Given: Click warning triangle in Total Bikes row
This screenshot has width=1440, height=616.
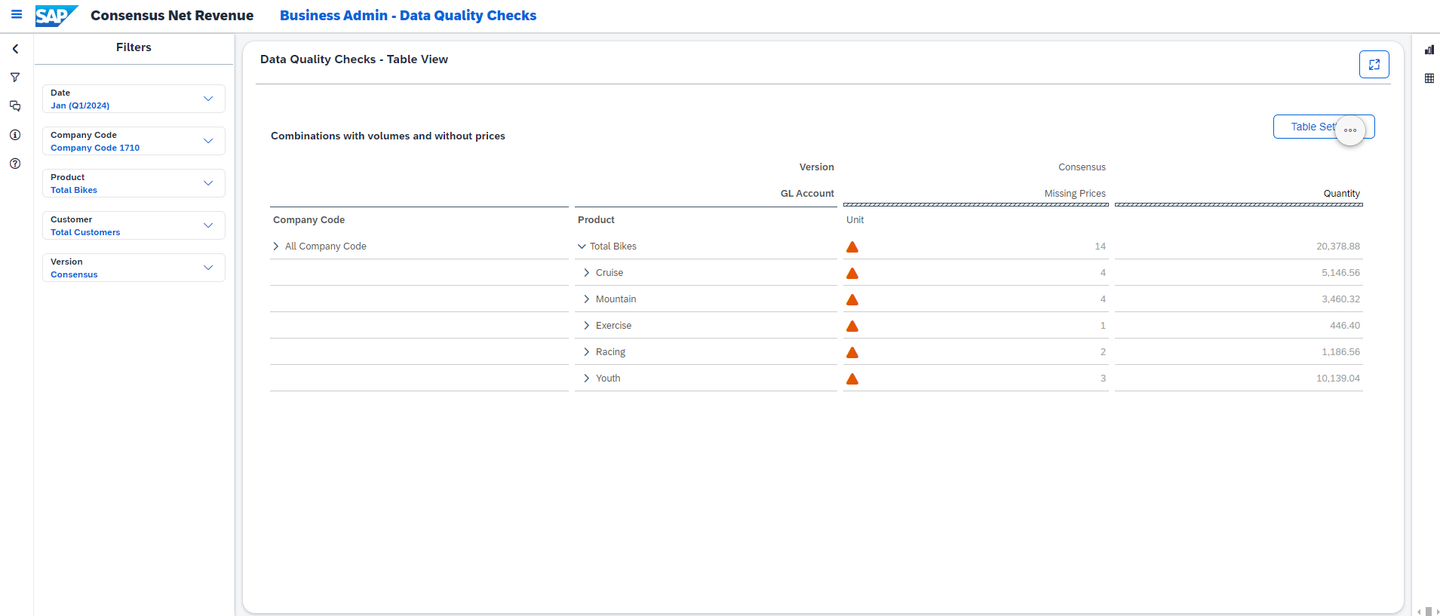Looking at the screenshot, I should point(852,246).
